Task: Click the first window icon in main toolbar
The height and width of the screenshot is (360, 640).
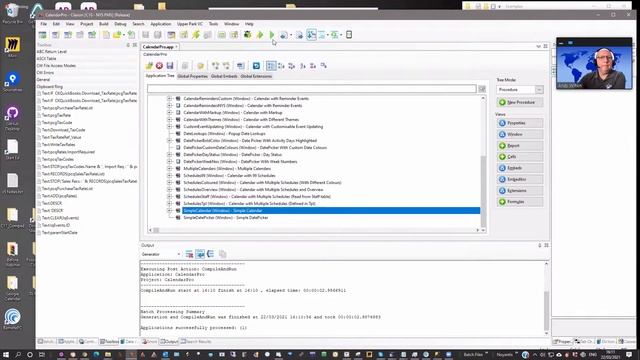Action: coord(42,35)
